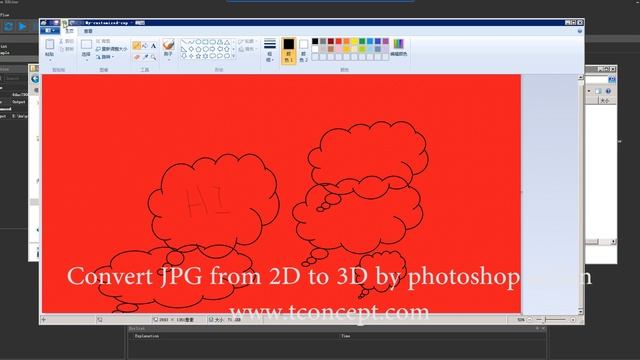Click the Copy icon under Cut
The width and height of the screenshot is (640, 360).
tap(62, 49)
